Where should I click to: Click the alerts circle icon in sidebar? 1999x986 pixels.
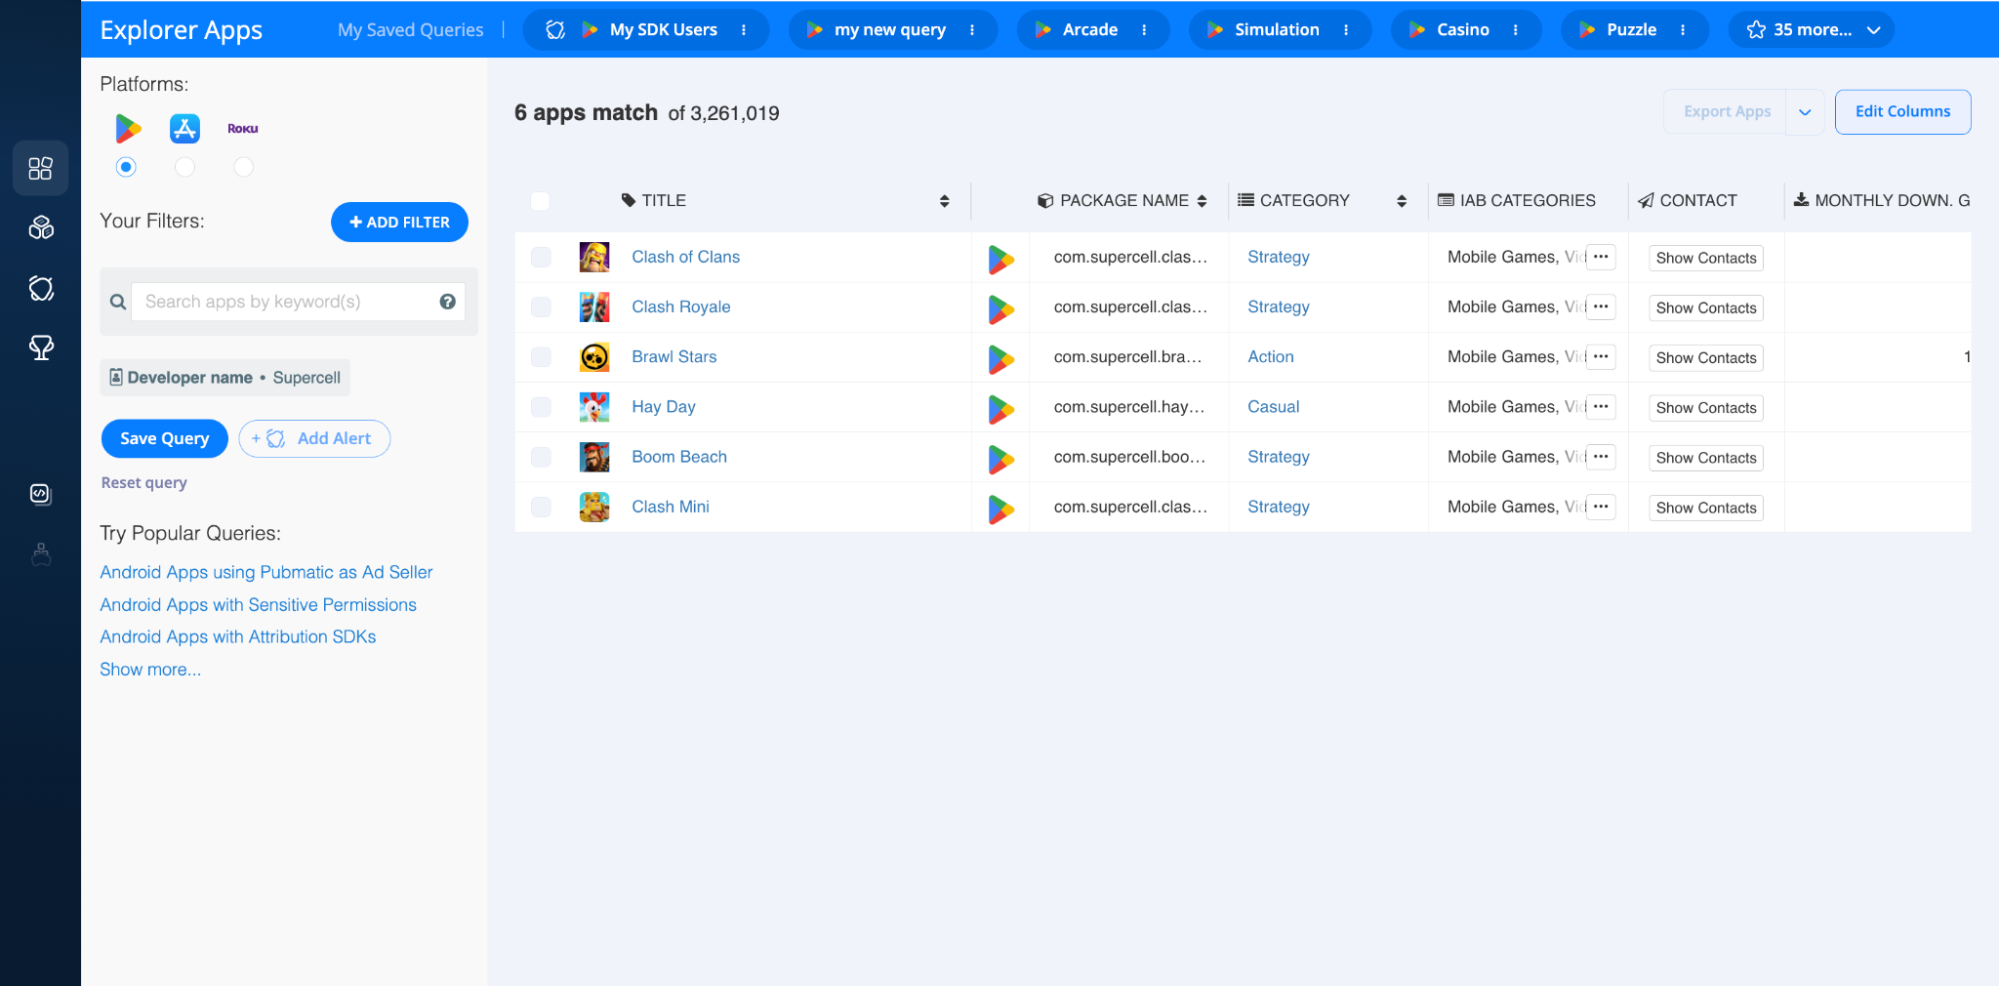(41, 288)
